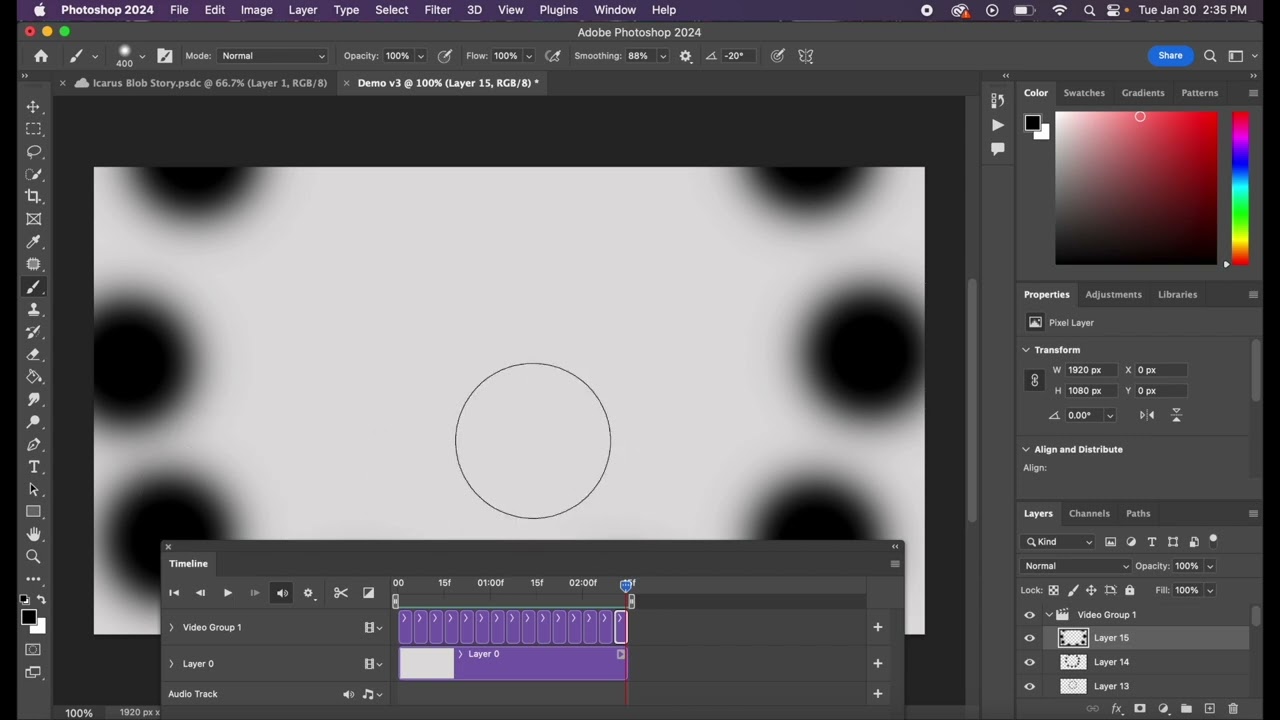Select the Lasso tool
The width and height of the screenshot is (1280, 720).
34,152
